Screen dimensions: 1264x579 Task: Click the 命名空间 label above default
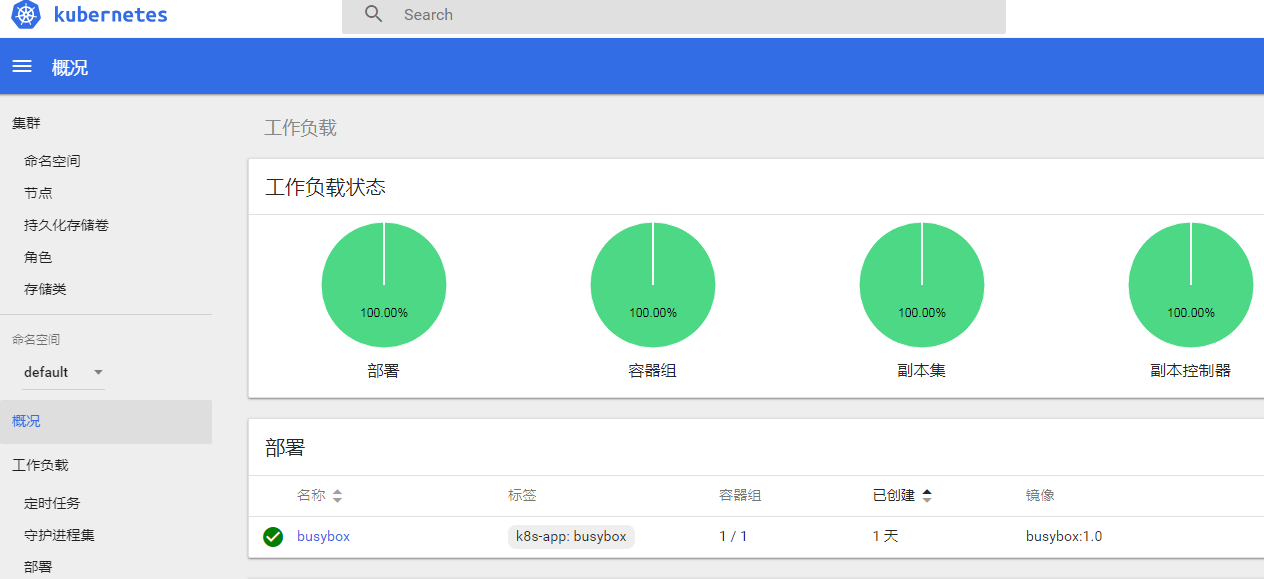coord(36,339)
